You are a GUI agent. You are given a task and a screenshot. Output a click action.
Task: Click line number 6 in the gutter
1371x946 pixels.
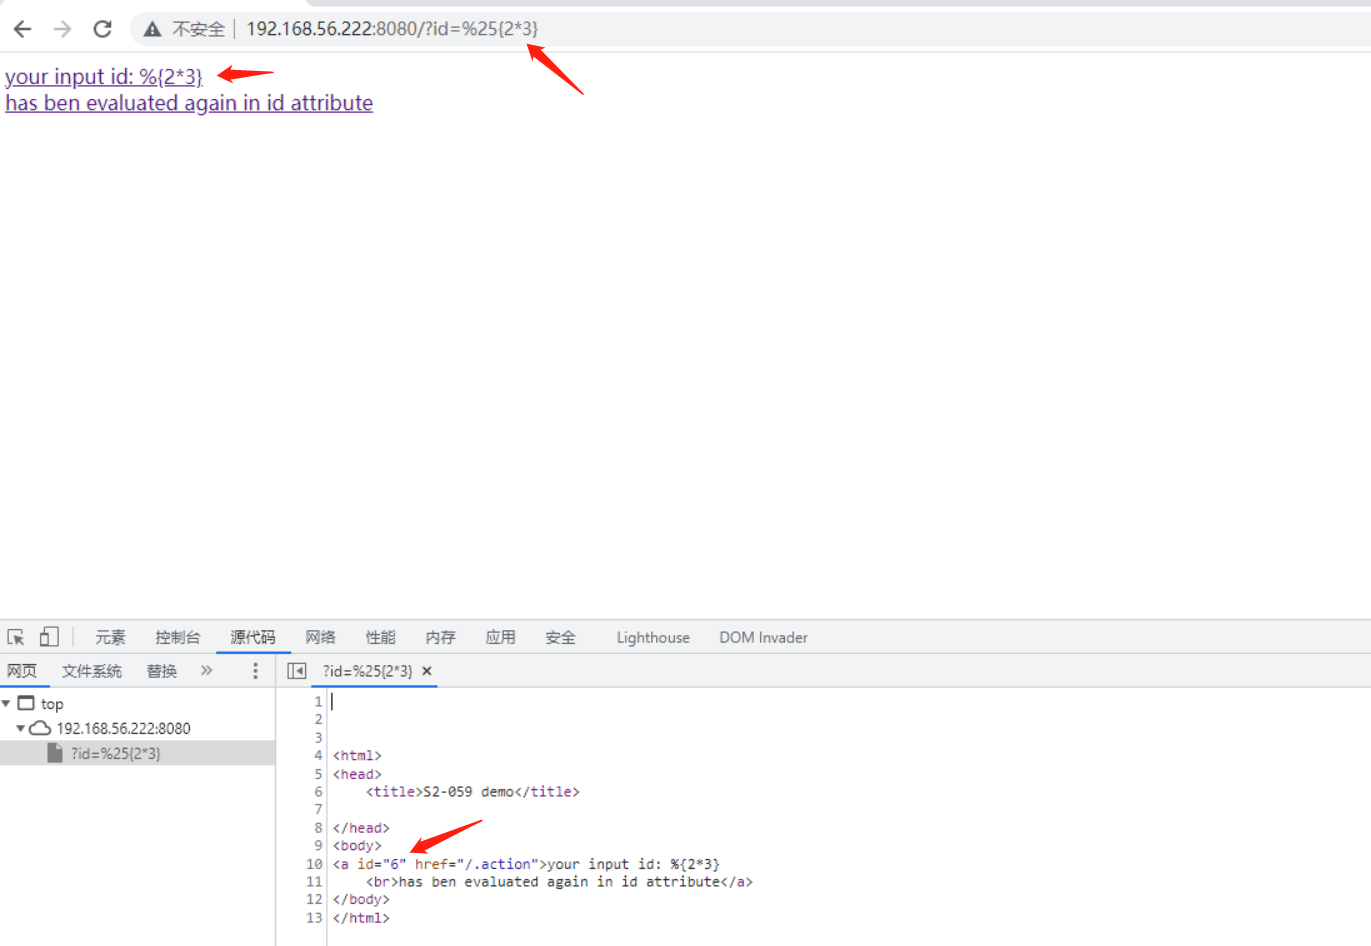point(318,791)
